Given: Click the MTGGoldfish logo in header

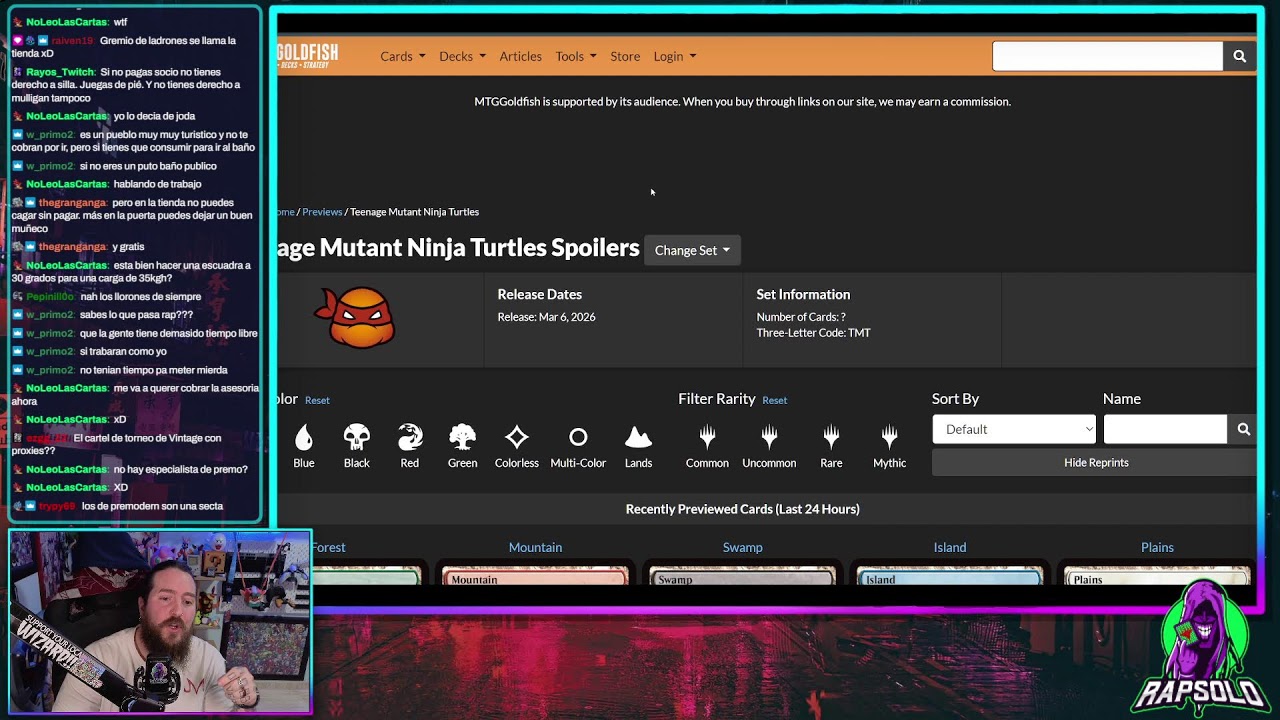Looking at the screenshot, I should point(307,55).
